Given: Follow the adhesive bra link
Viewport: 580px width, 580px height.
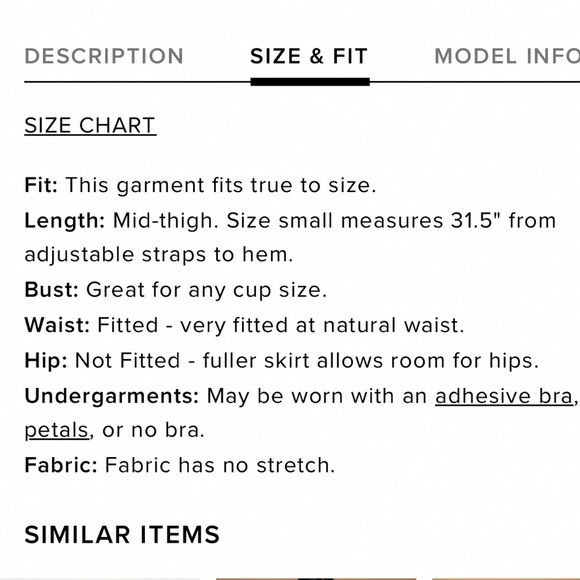Looking at the screenshot, I should [x=504, y=396].
